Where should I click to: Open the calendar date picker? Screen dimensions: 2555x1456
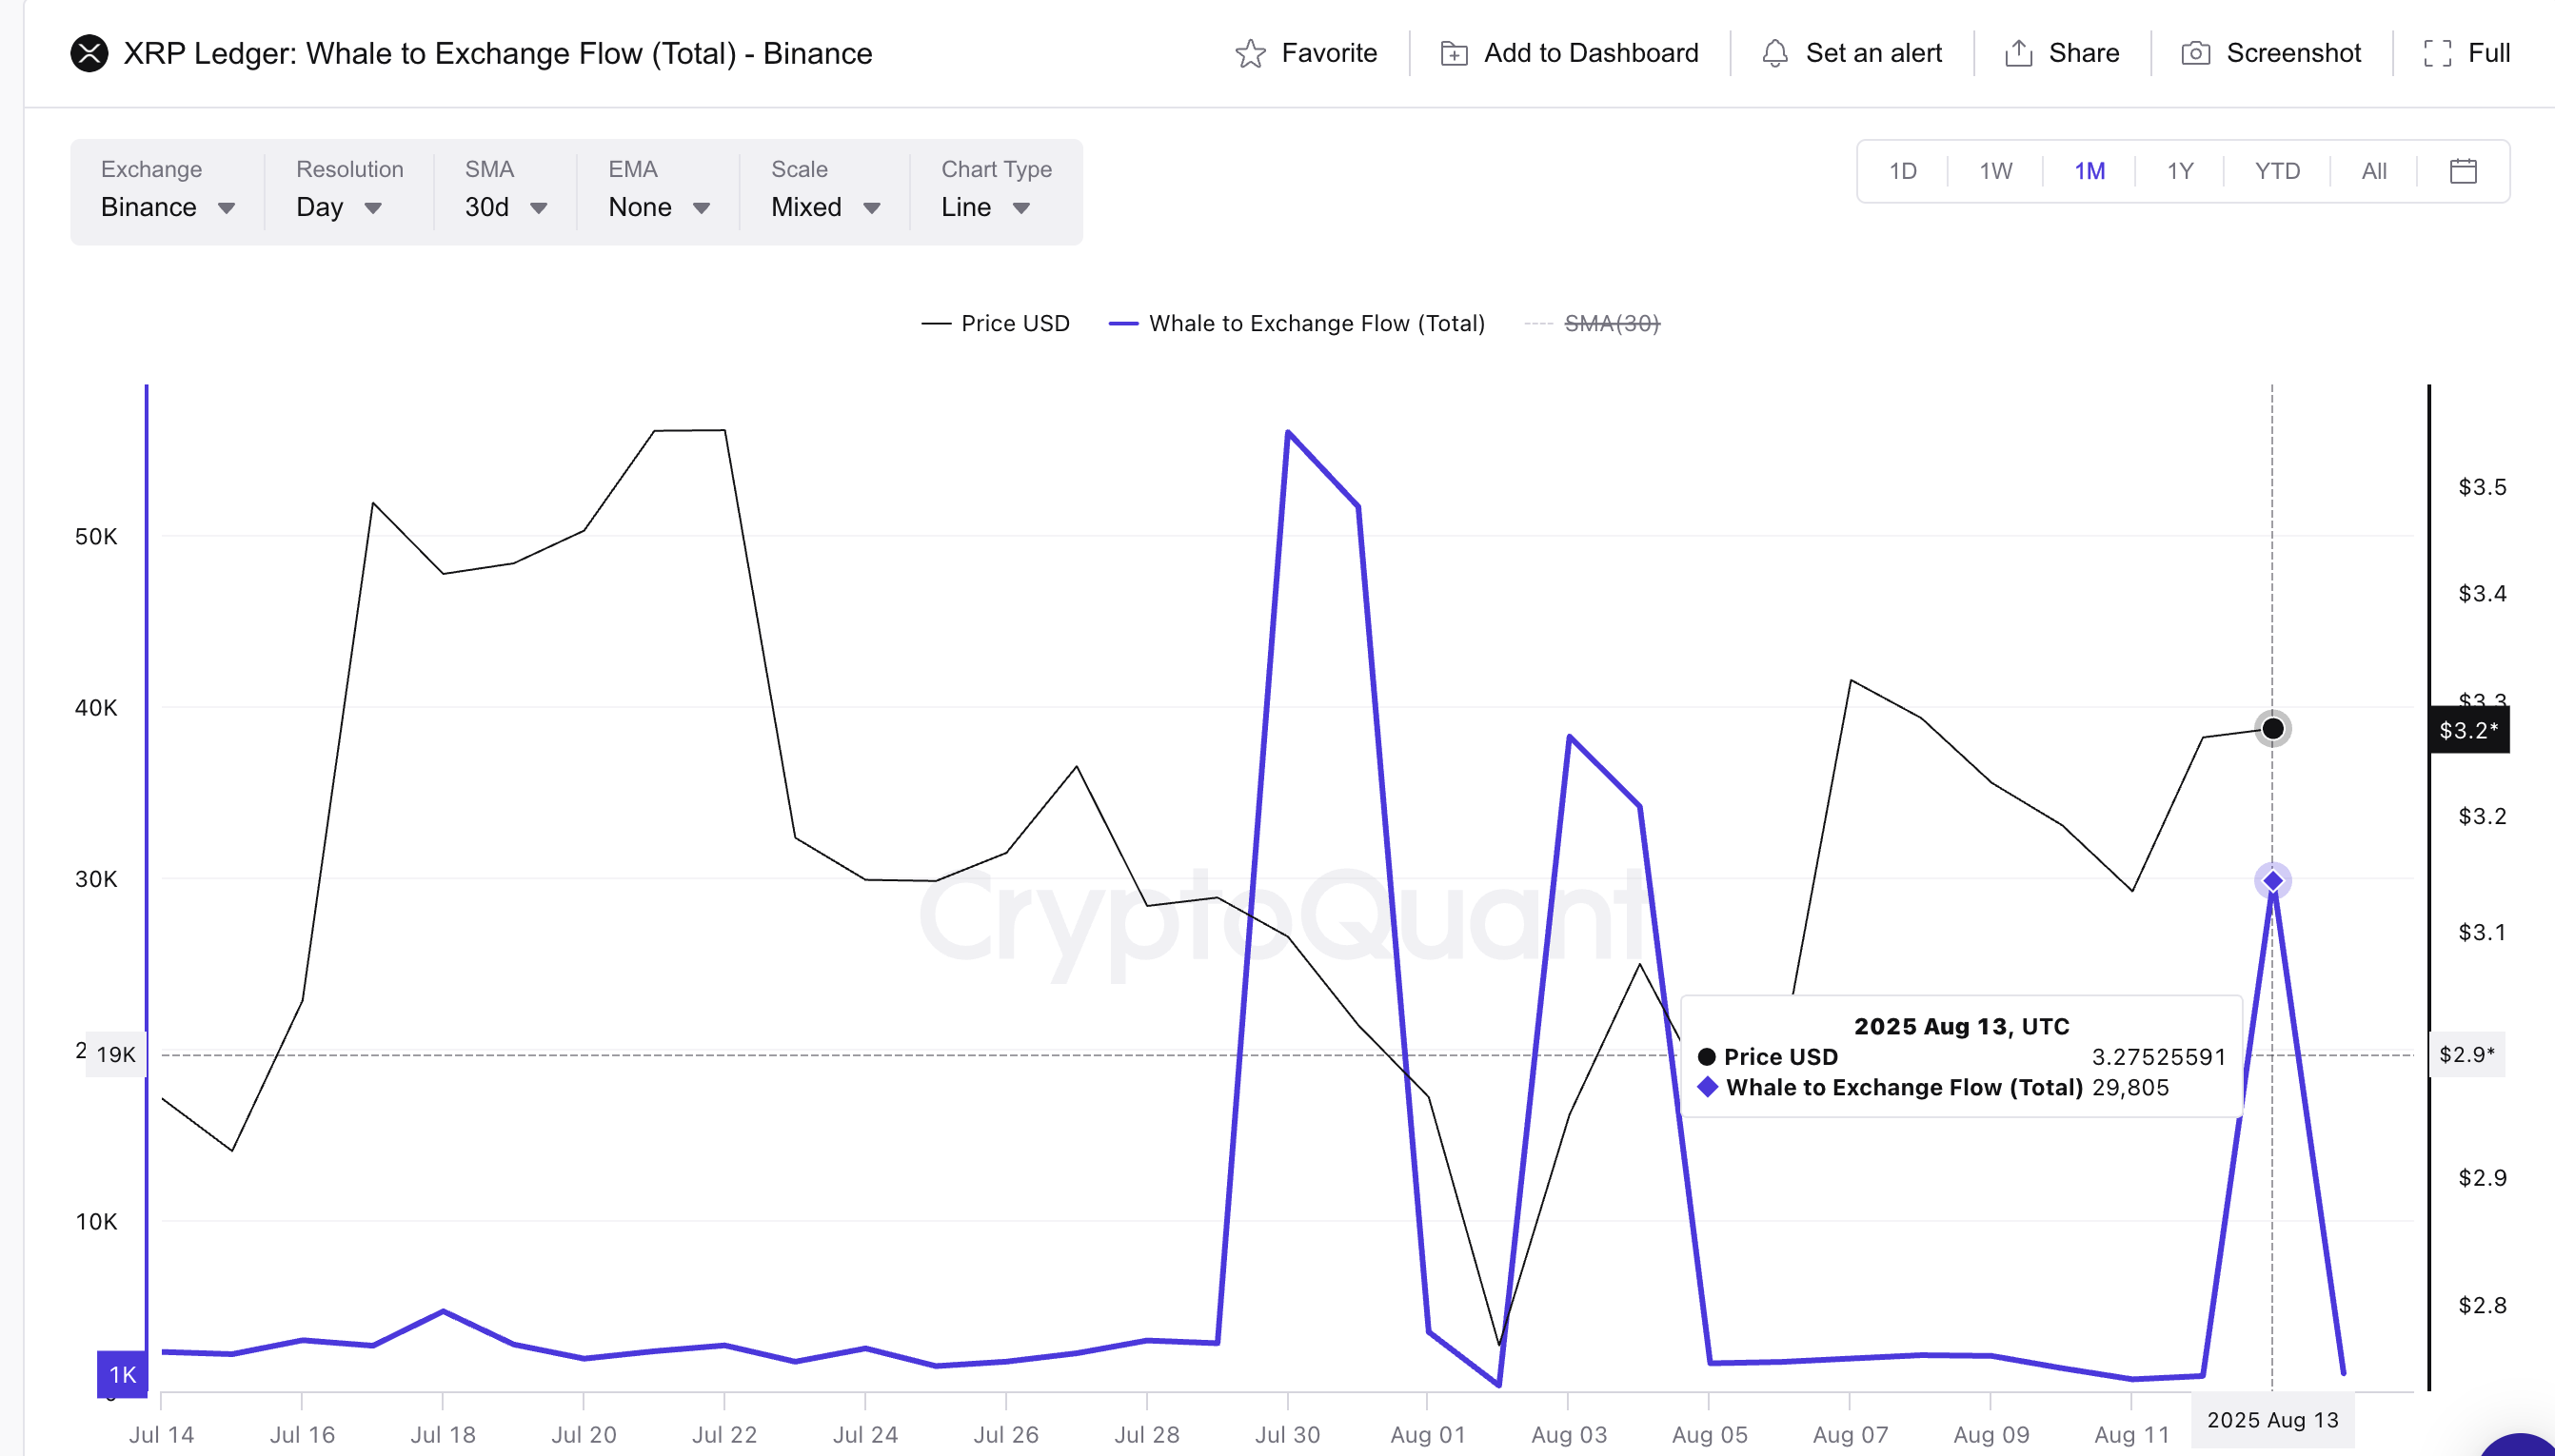2463,171
